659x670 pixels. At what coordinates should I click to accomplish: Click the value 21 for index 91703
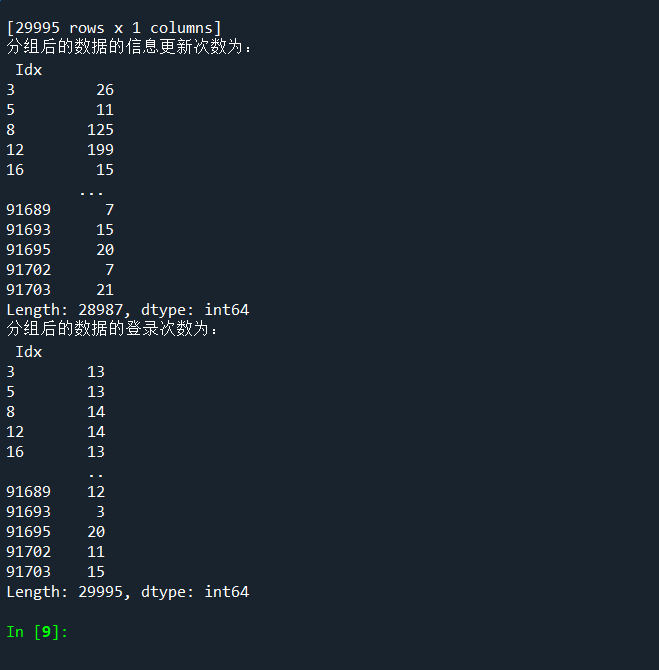pos(105,290)
